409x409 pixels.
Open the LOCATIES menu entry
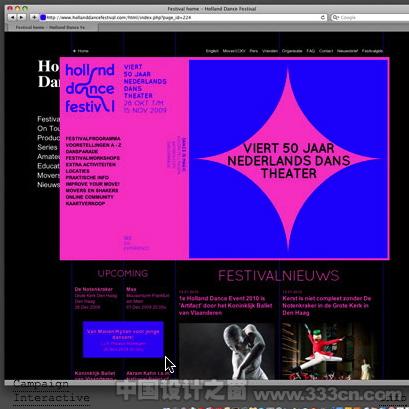point(77,171)
